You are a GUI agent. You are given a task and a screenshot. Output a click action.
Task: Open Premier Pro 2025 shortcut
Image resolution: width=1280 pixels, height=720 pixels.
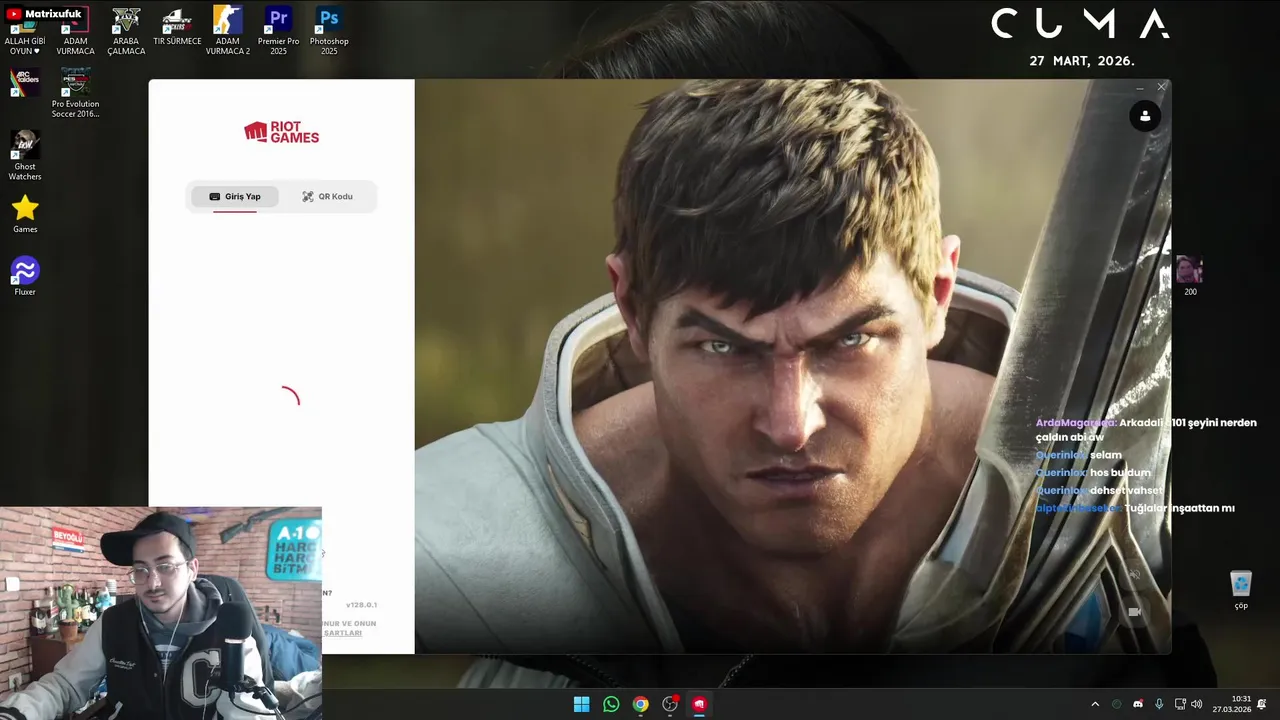click(278, 31)
